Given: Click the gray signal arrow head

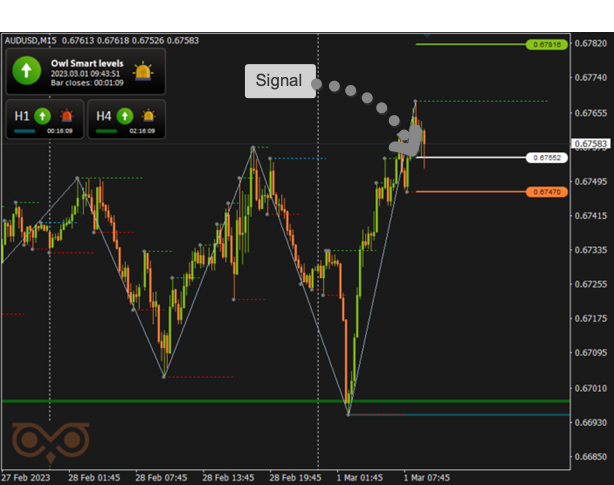Looking at the screenshot, I should 410,142.
